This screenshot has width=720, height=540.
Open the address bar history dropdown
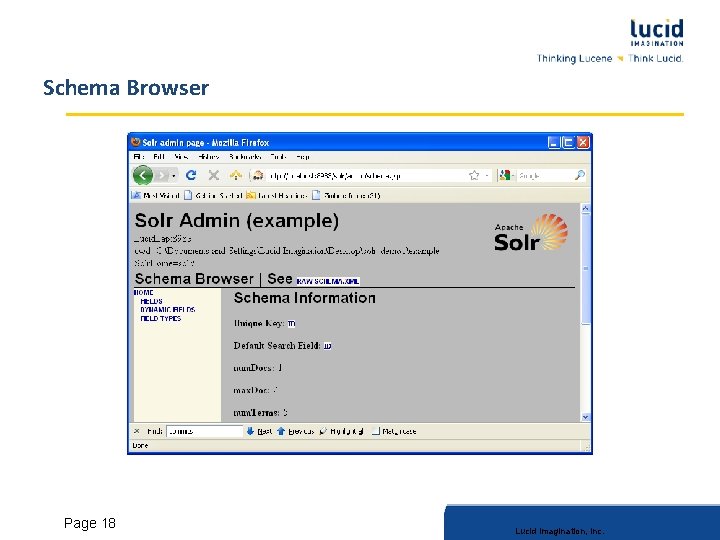[x=487, y=175]
